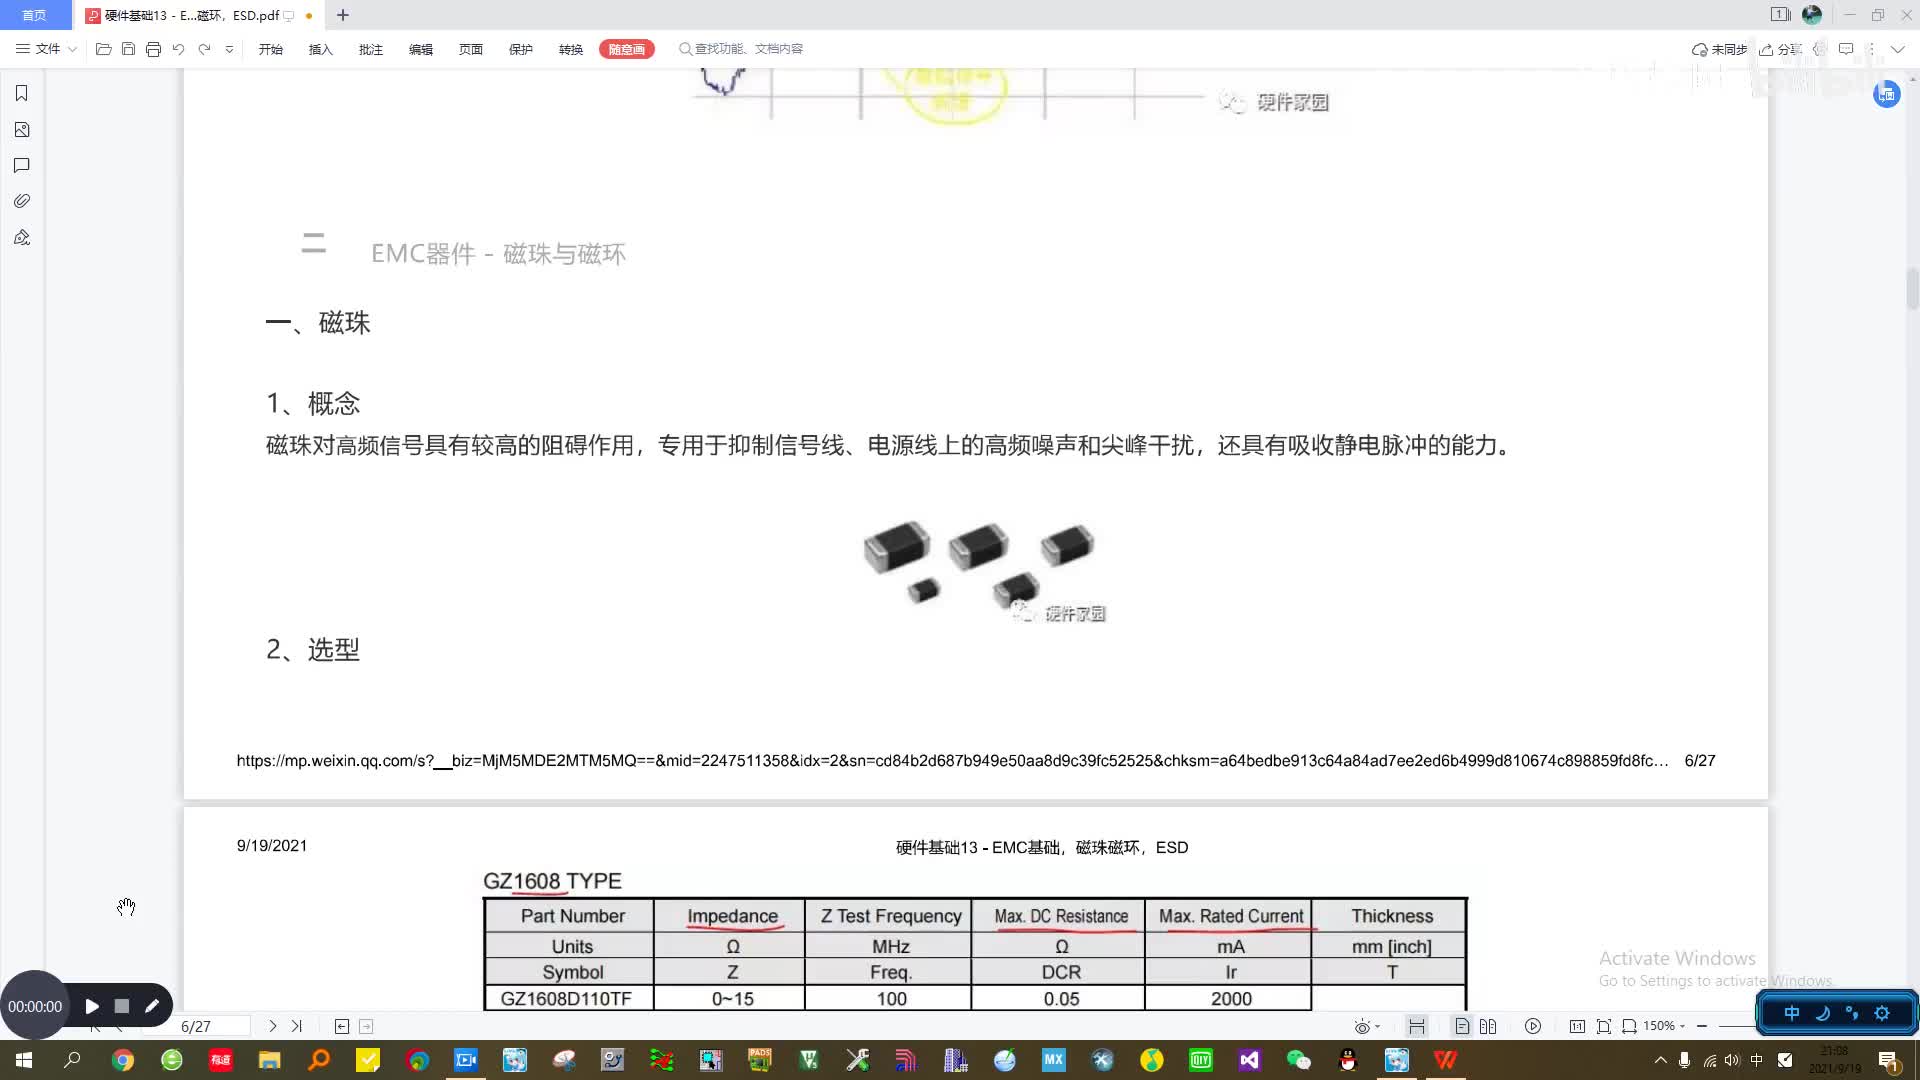Open the Windows Start menu
Image resolution: width=1920 pixels, height=1080 pixels.
pos(24,1060)
